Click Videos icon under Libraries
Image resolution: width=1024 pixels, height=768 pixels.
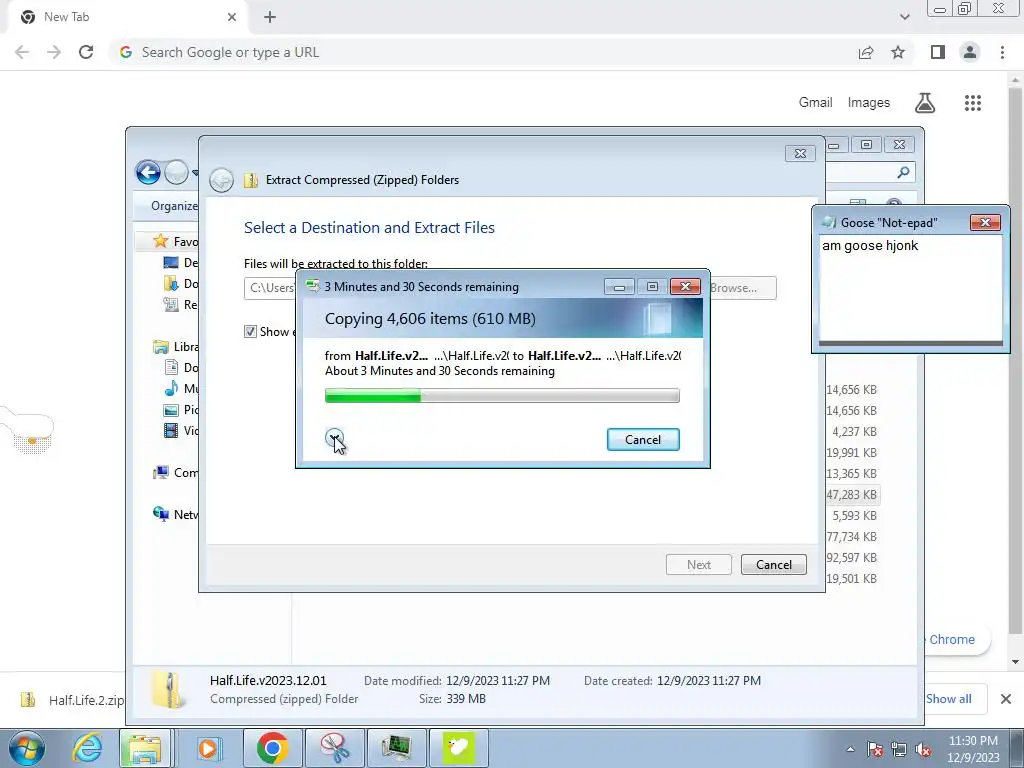coord(170,430)
